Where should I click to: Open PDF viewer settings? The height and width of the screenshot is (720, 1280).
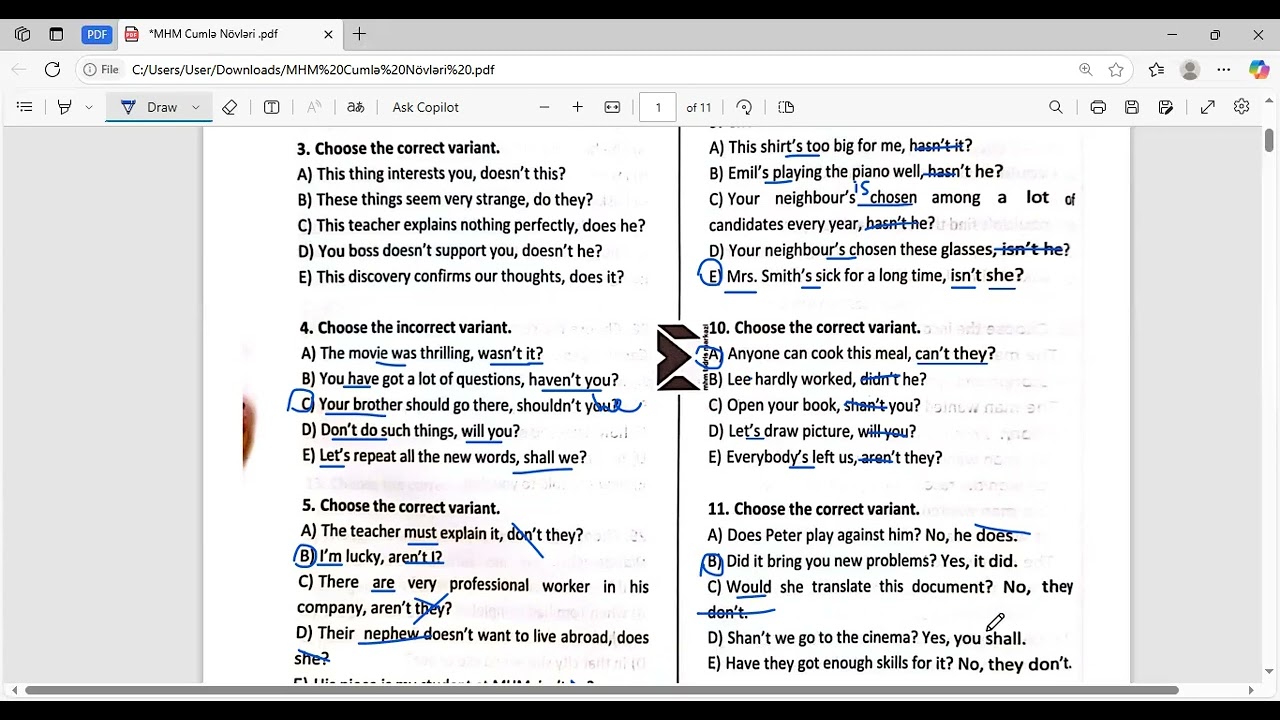1242,107
